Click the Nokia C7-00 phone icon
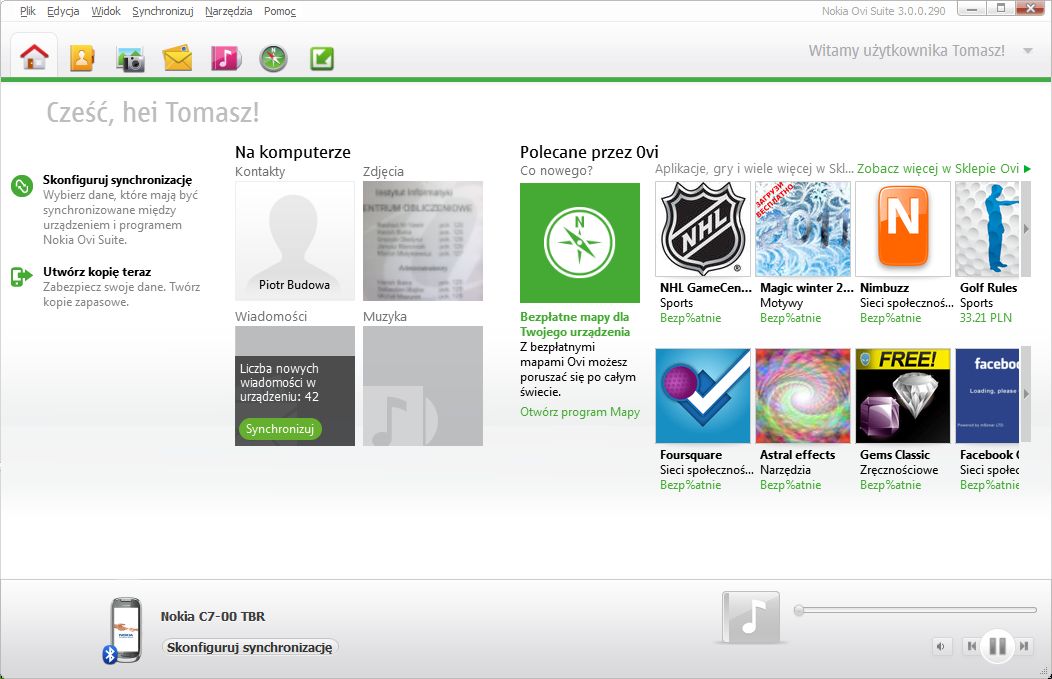The width and height of the screenshot is (1052, 679). (125, 629)
